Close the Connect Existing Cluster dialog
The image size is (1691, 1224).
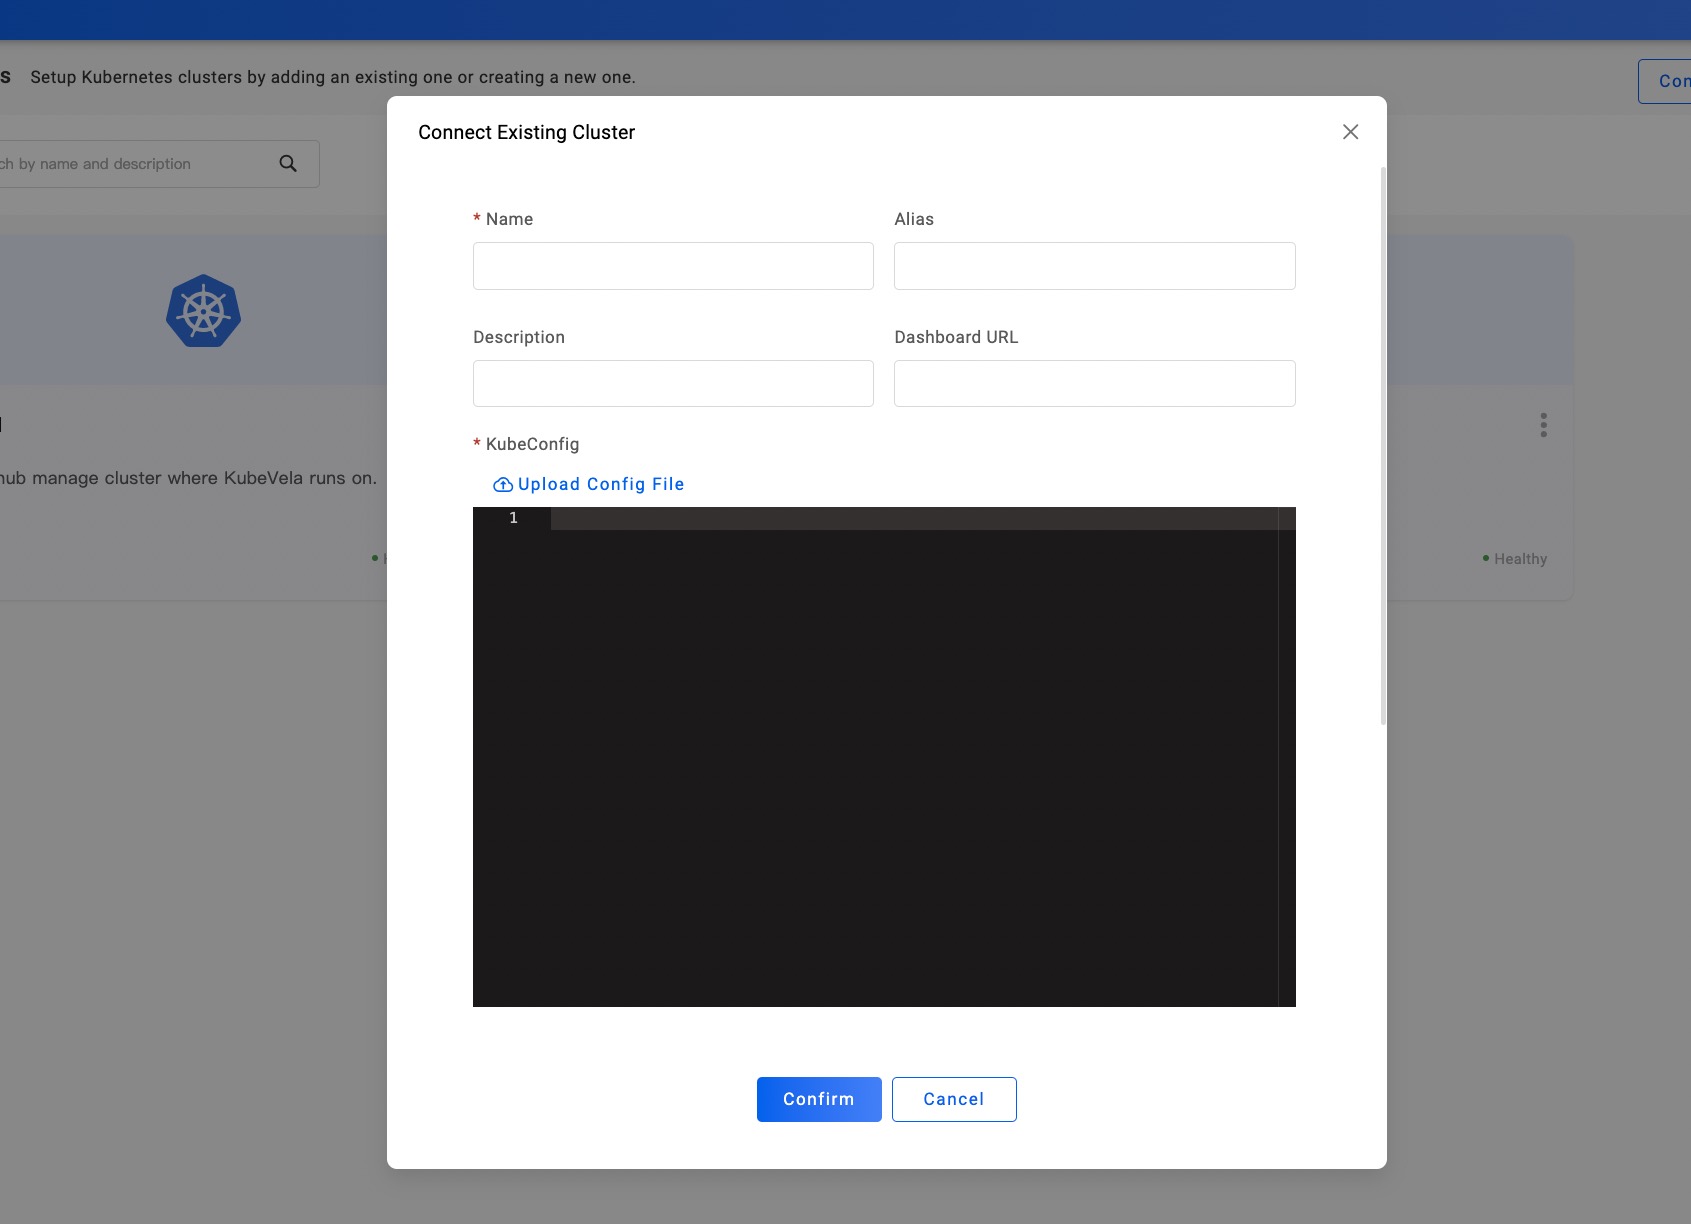[1350, 132]
